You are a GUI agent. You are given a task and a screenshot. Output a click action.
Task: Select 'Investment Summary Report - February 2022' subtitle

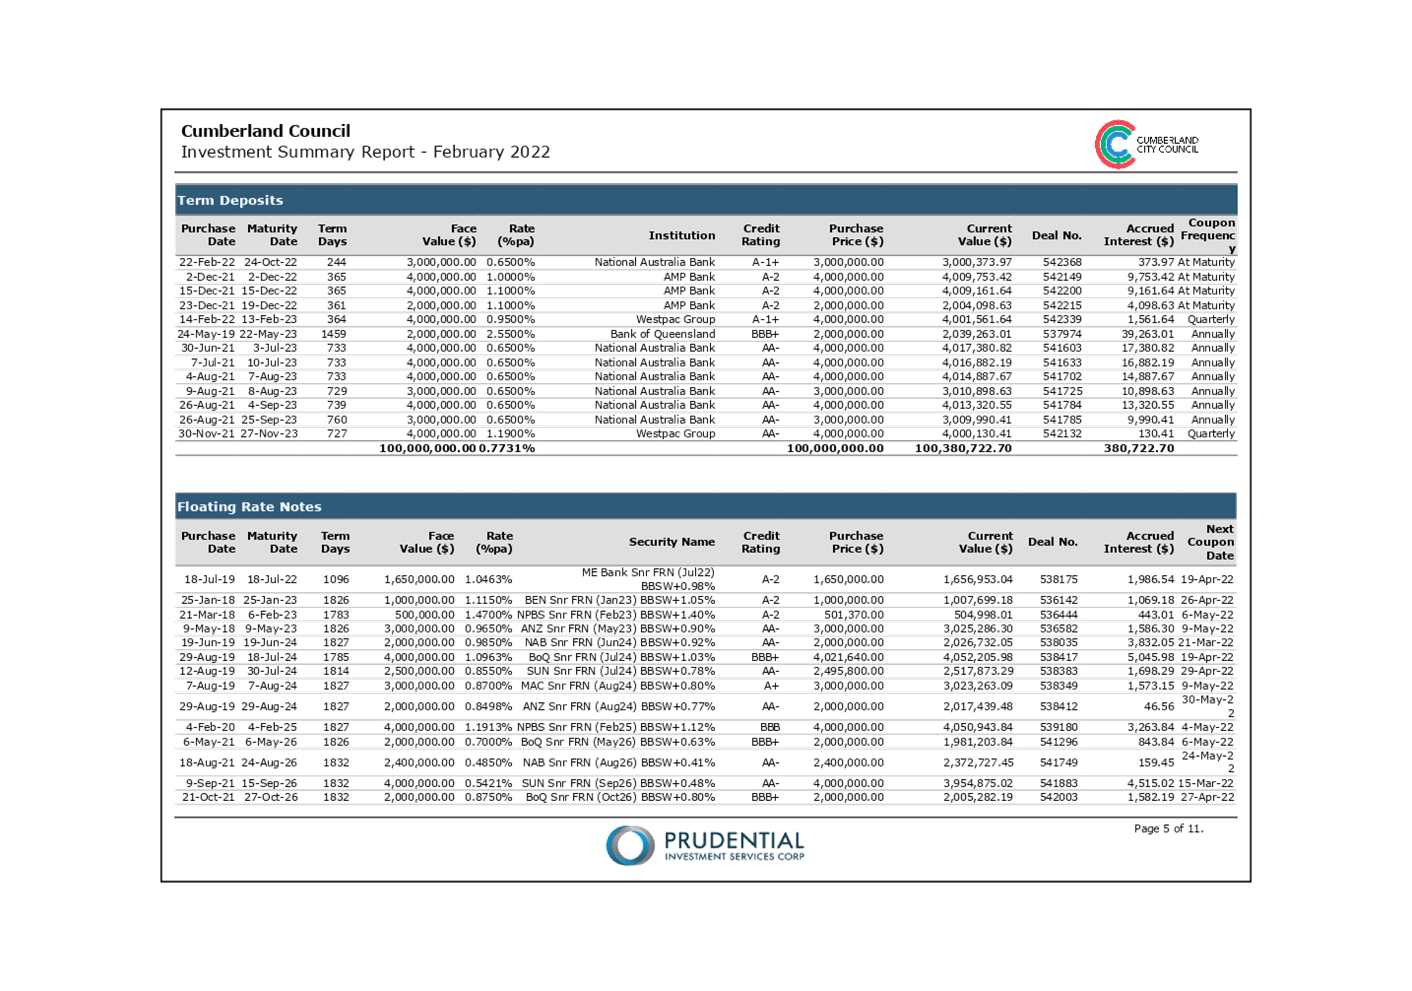[x=365, y=152]
